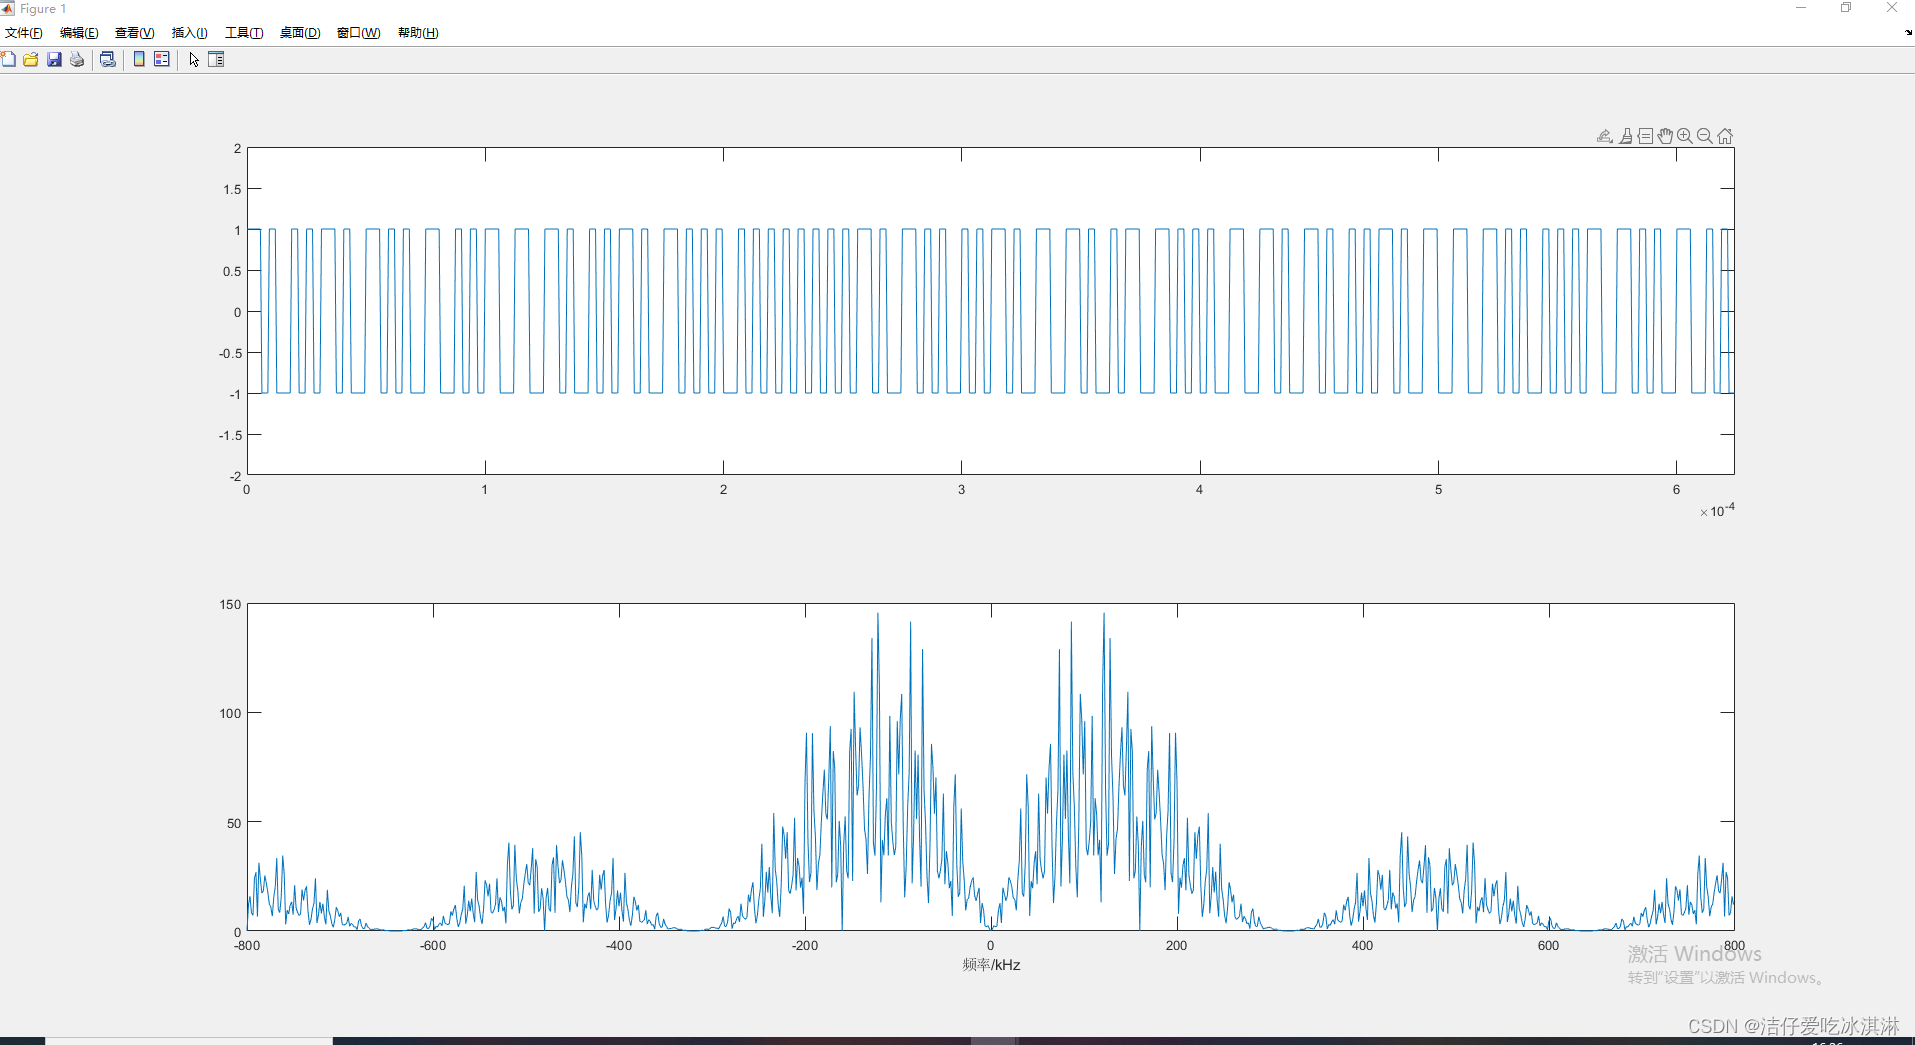The width and height of the screenshot is (1915, 1045).
Task: Open the 桌面(D) menu
Action: (x=300, y=33)
